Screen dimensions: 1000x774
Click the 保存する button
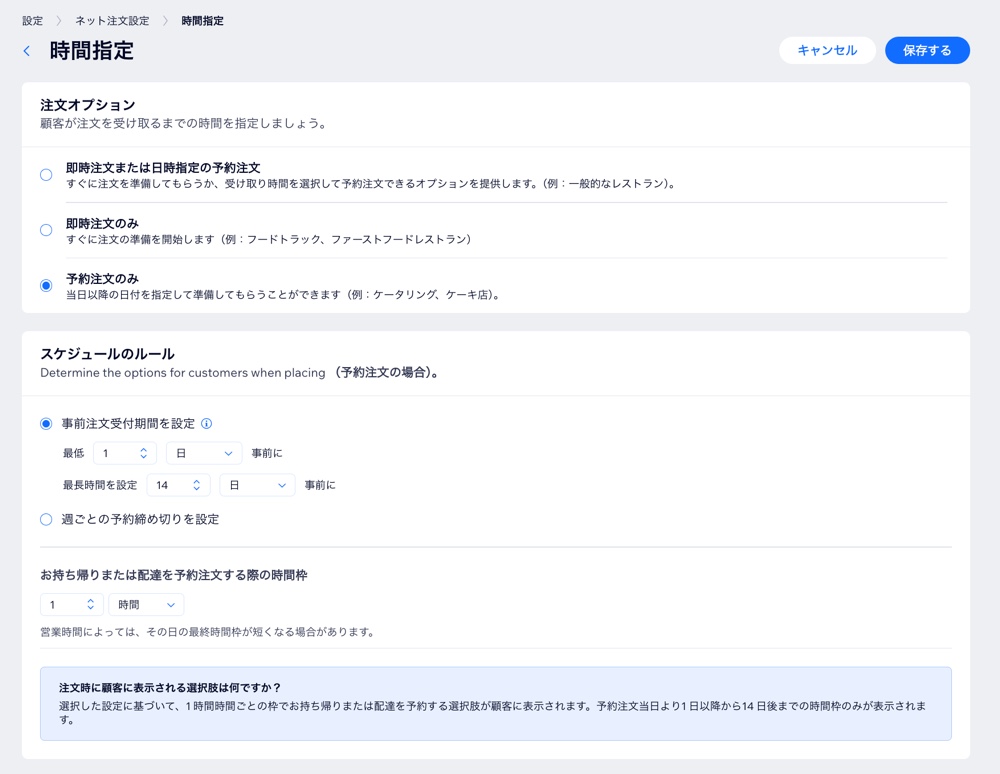(927, 50)
